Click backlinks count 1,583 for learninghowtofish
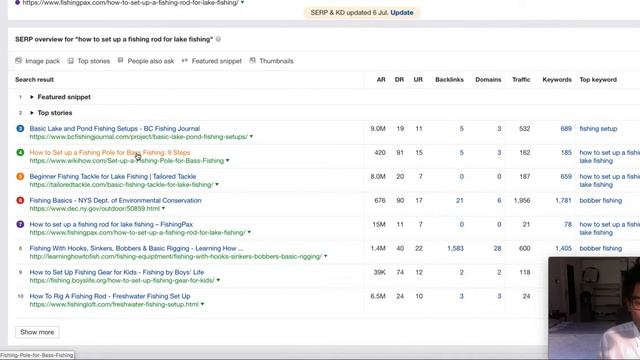Viewport: 640px width, 360px height. [455, 248]
